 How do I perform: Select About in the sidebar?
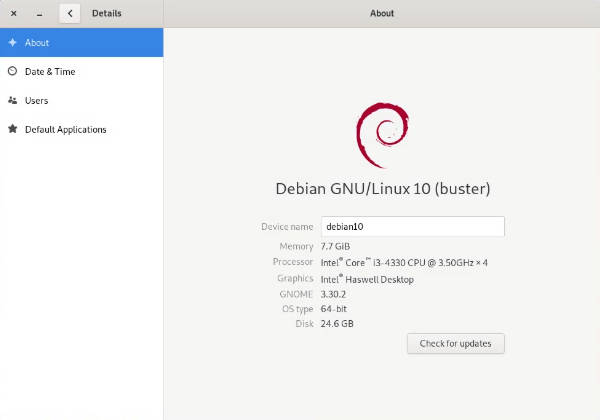(x=82, y=42)
